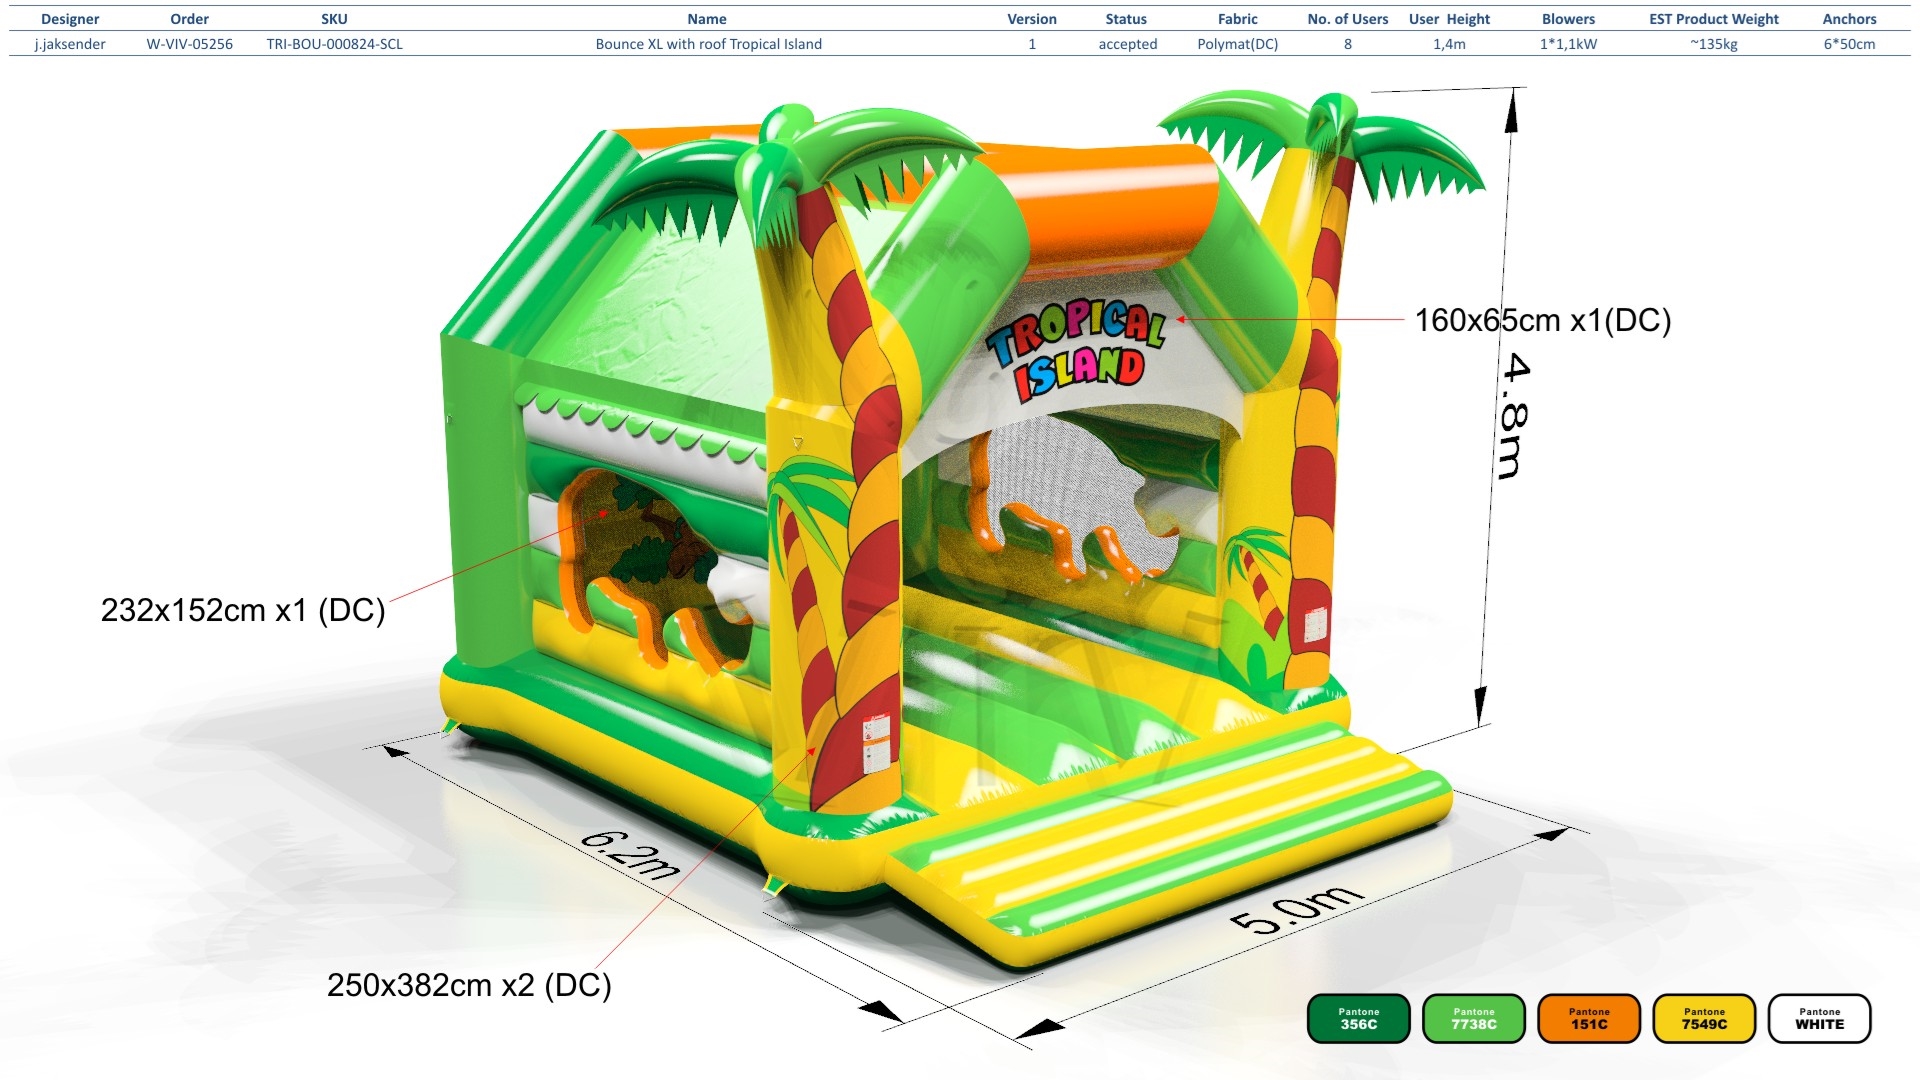
Task: Click the 4.8m height dimension
Action: [1514, 415]
